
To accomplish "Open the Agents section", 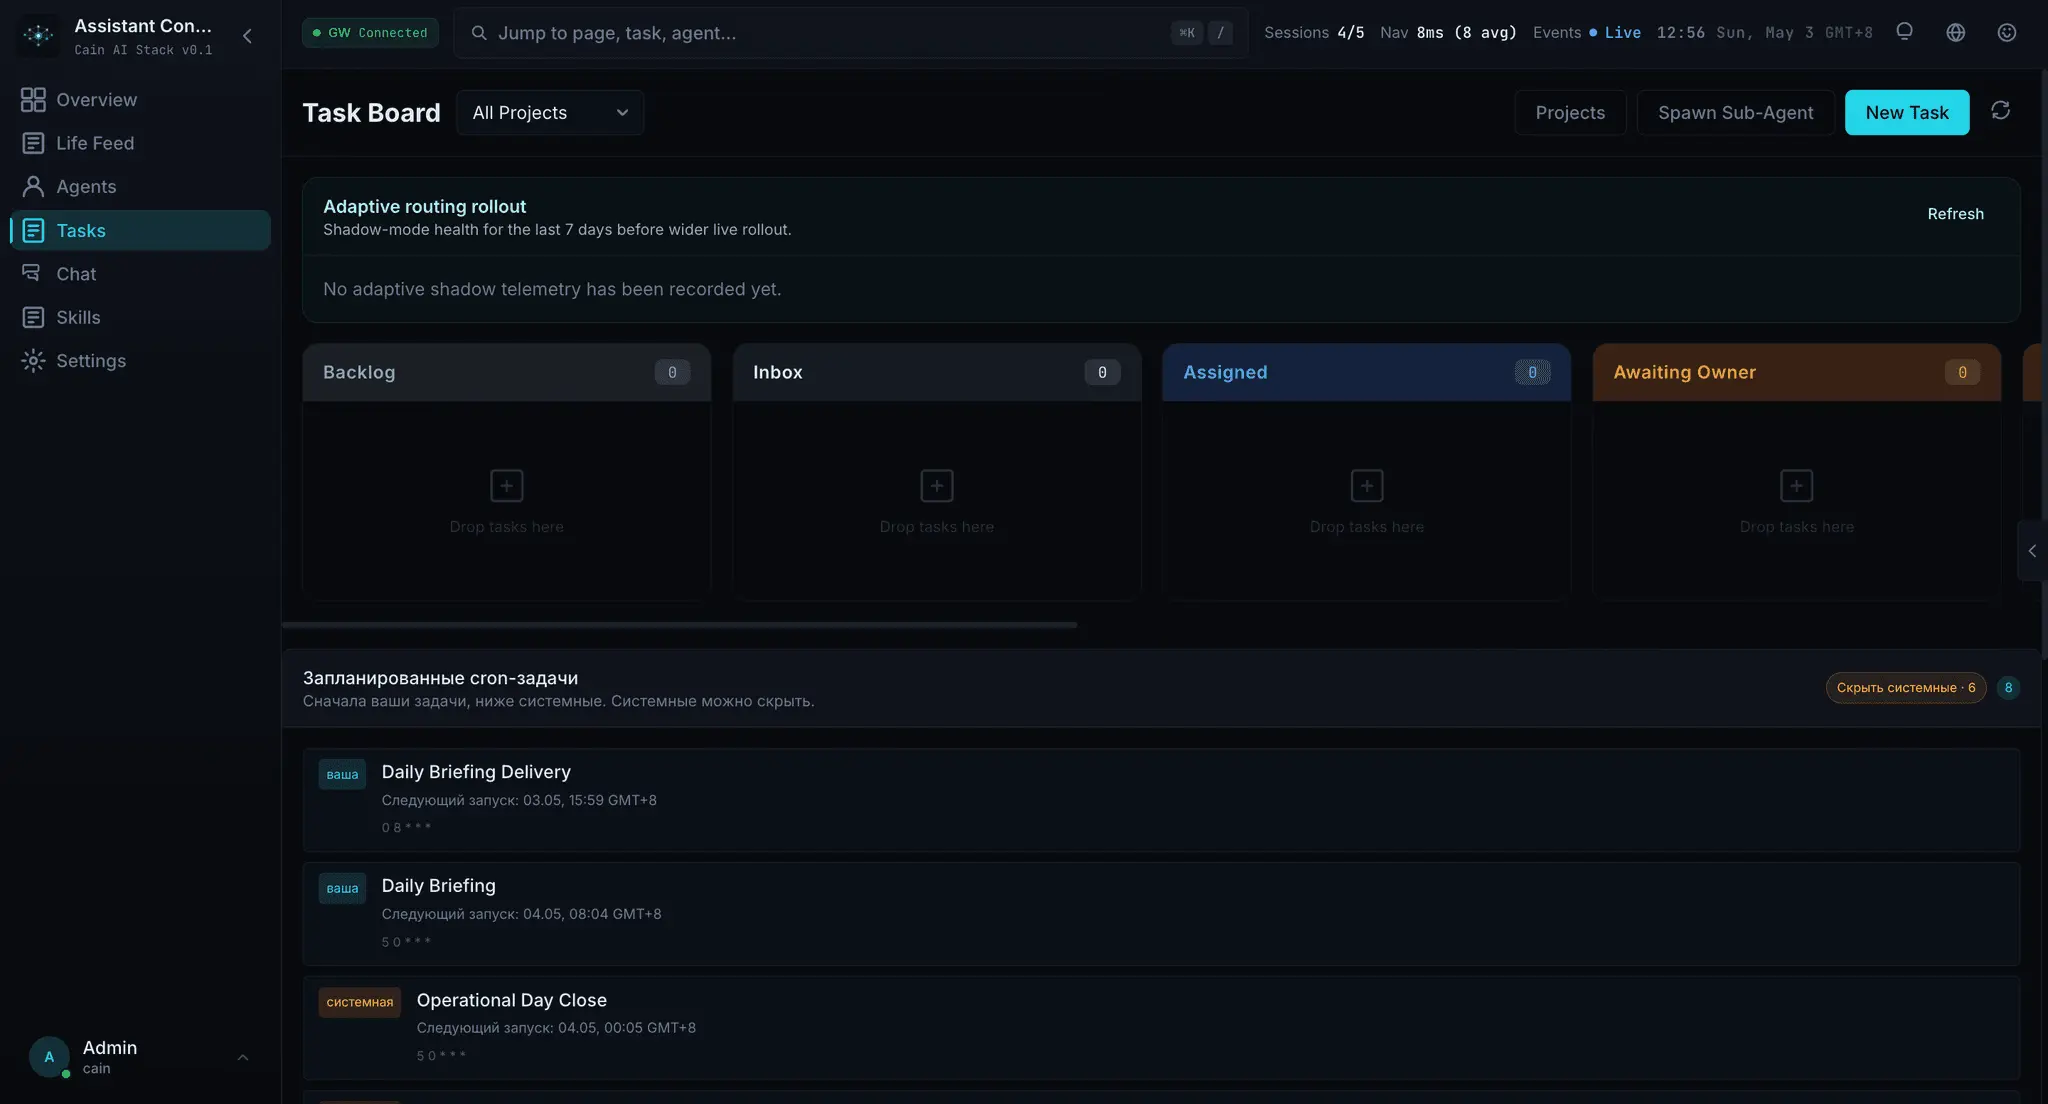I will click(x=140, y=187).
